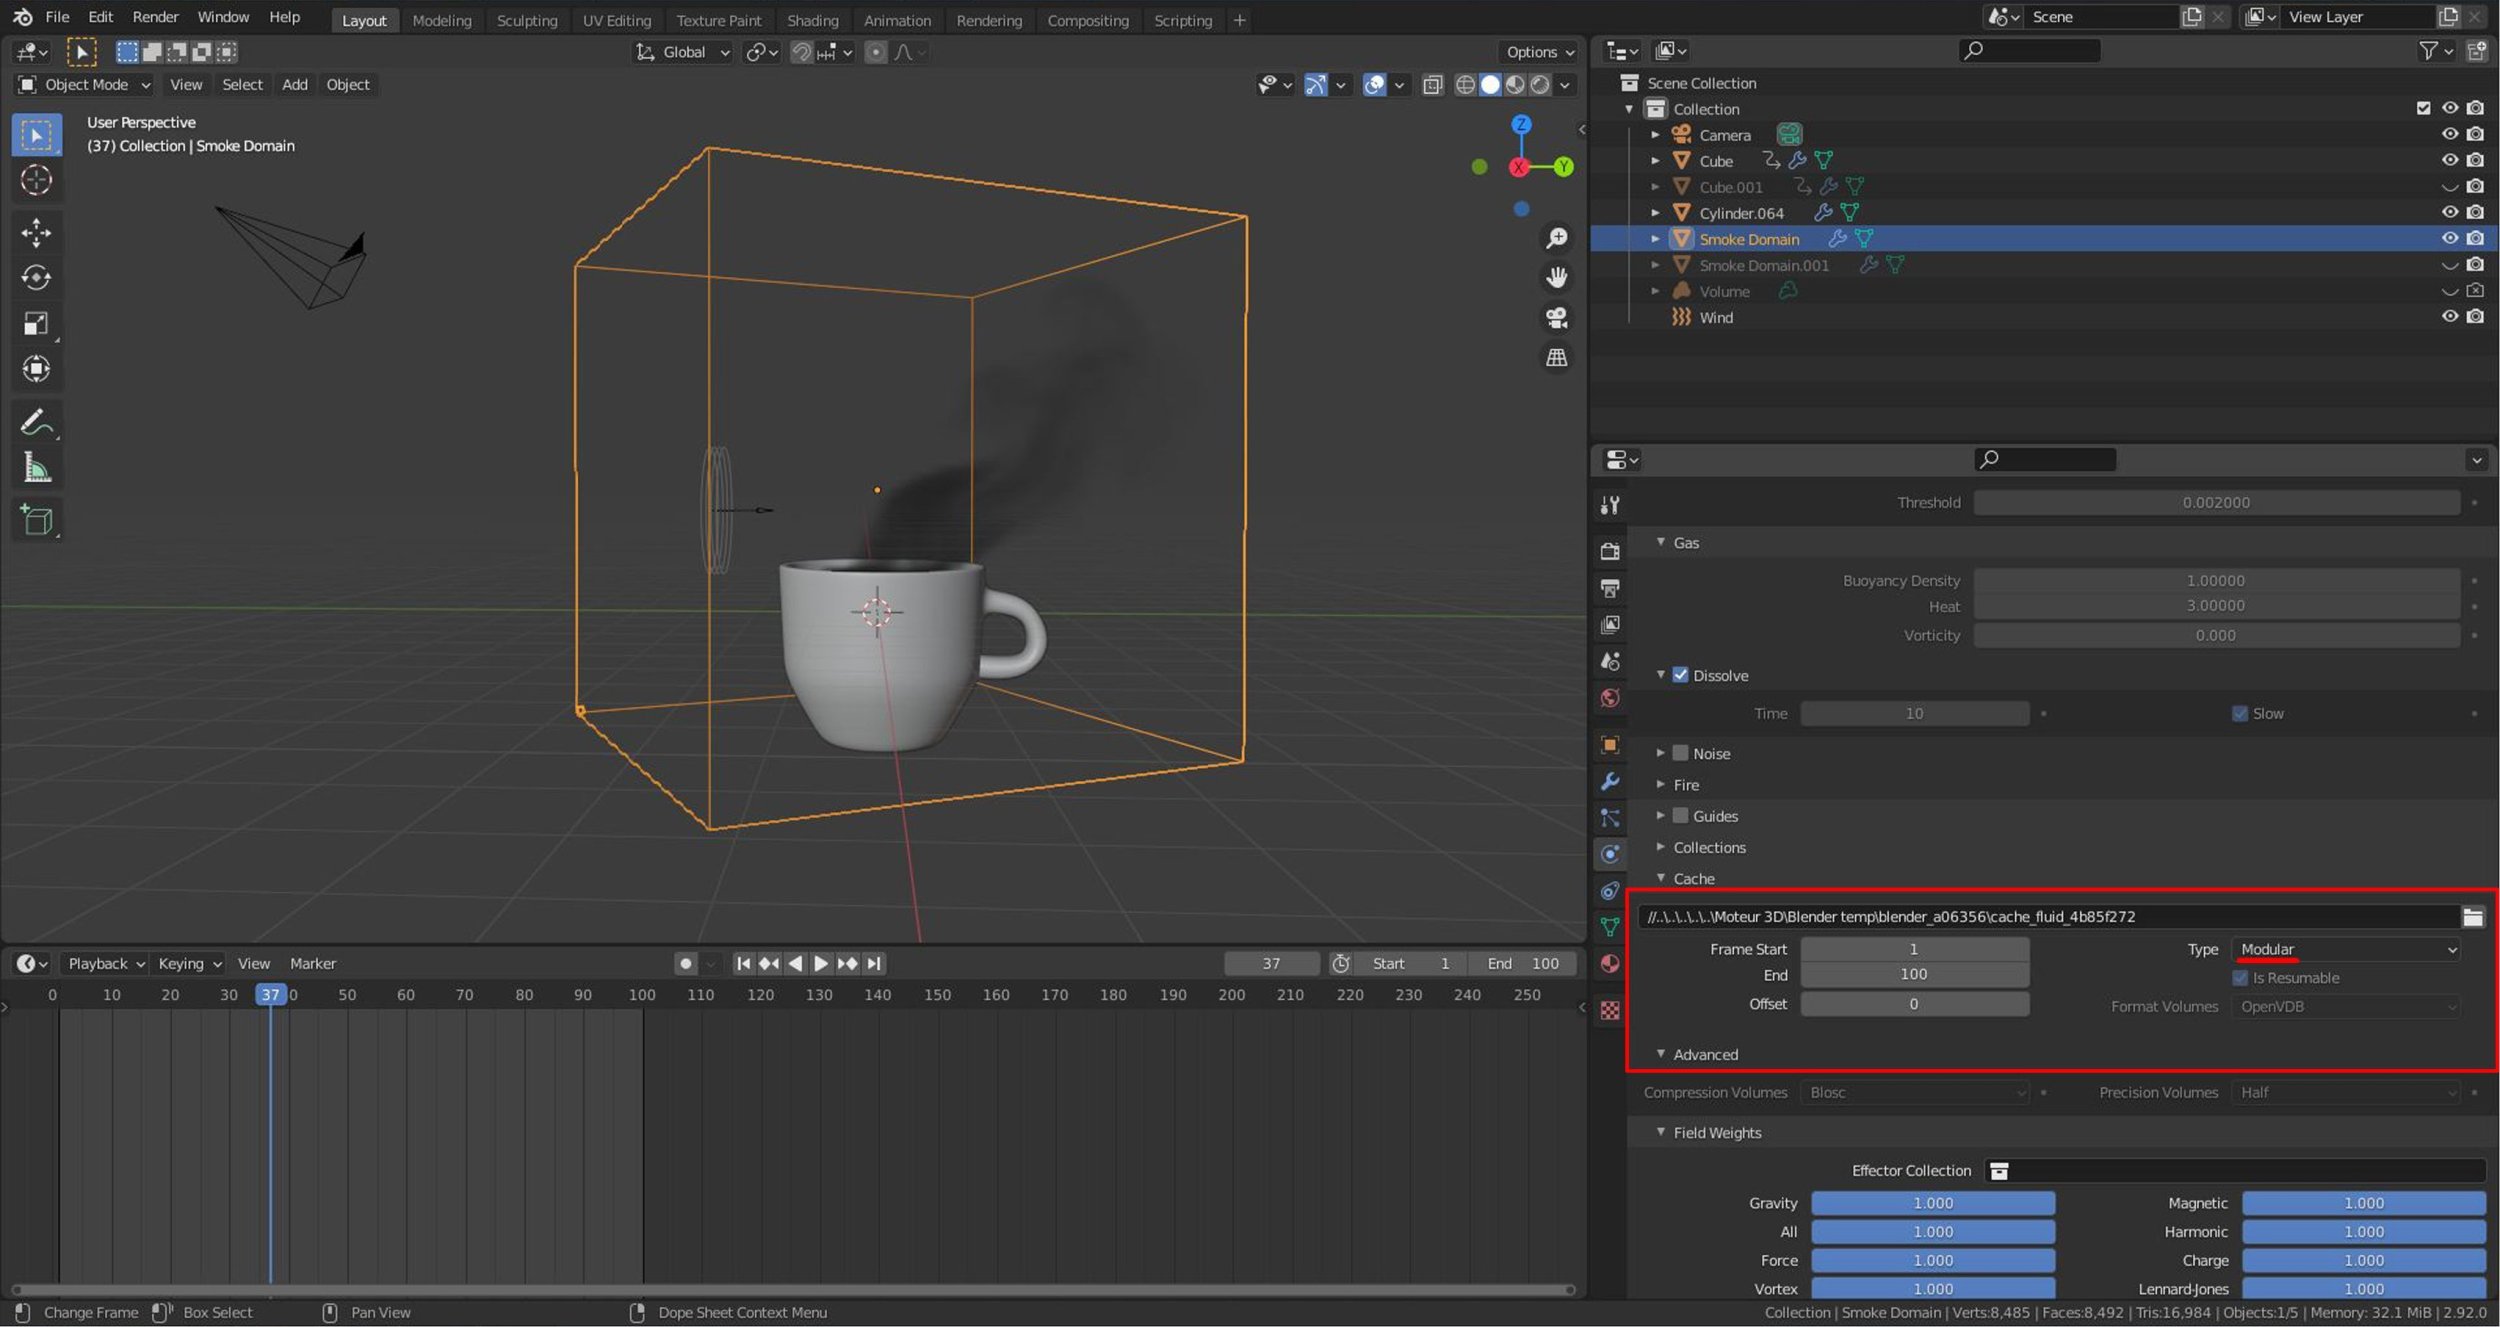Viewport: 2500px width, 1327px height.
Task: Open the Render menu
Action: (155, 17)
